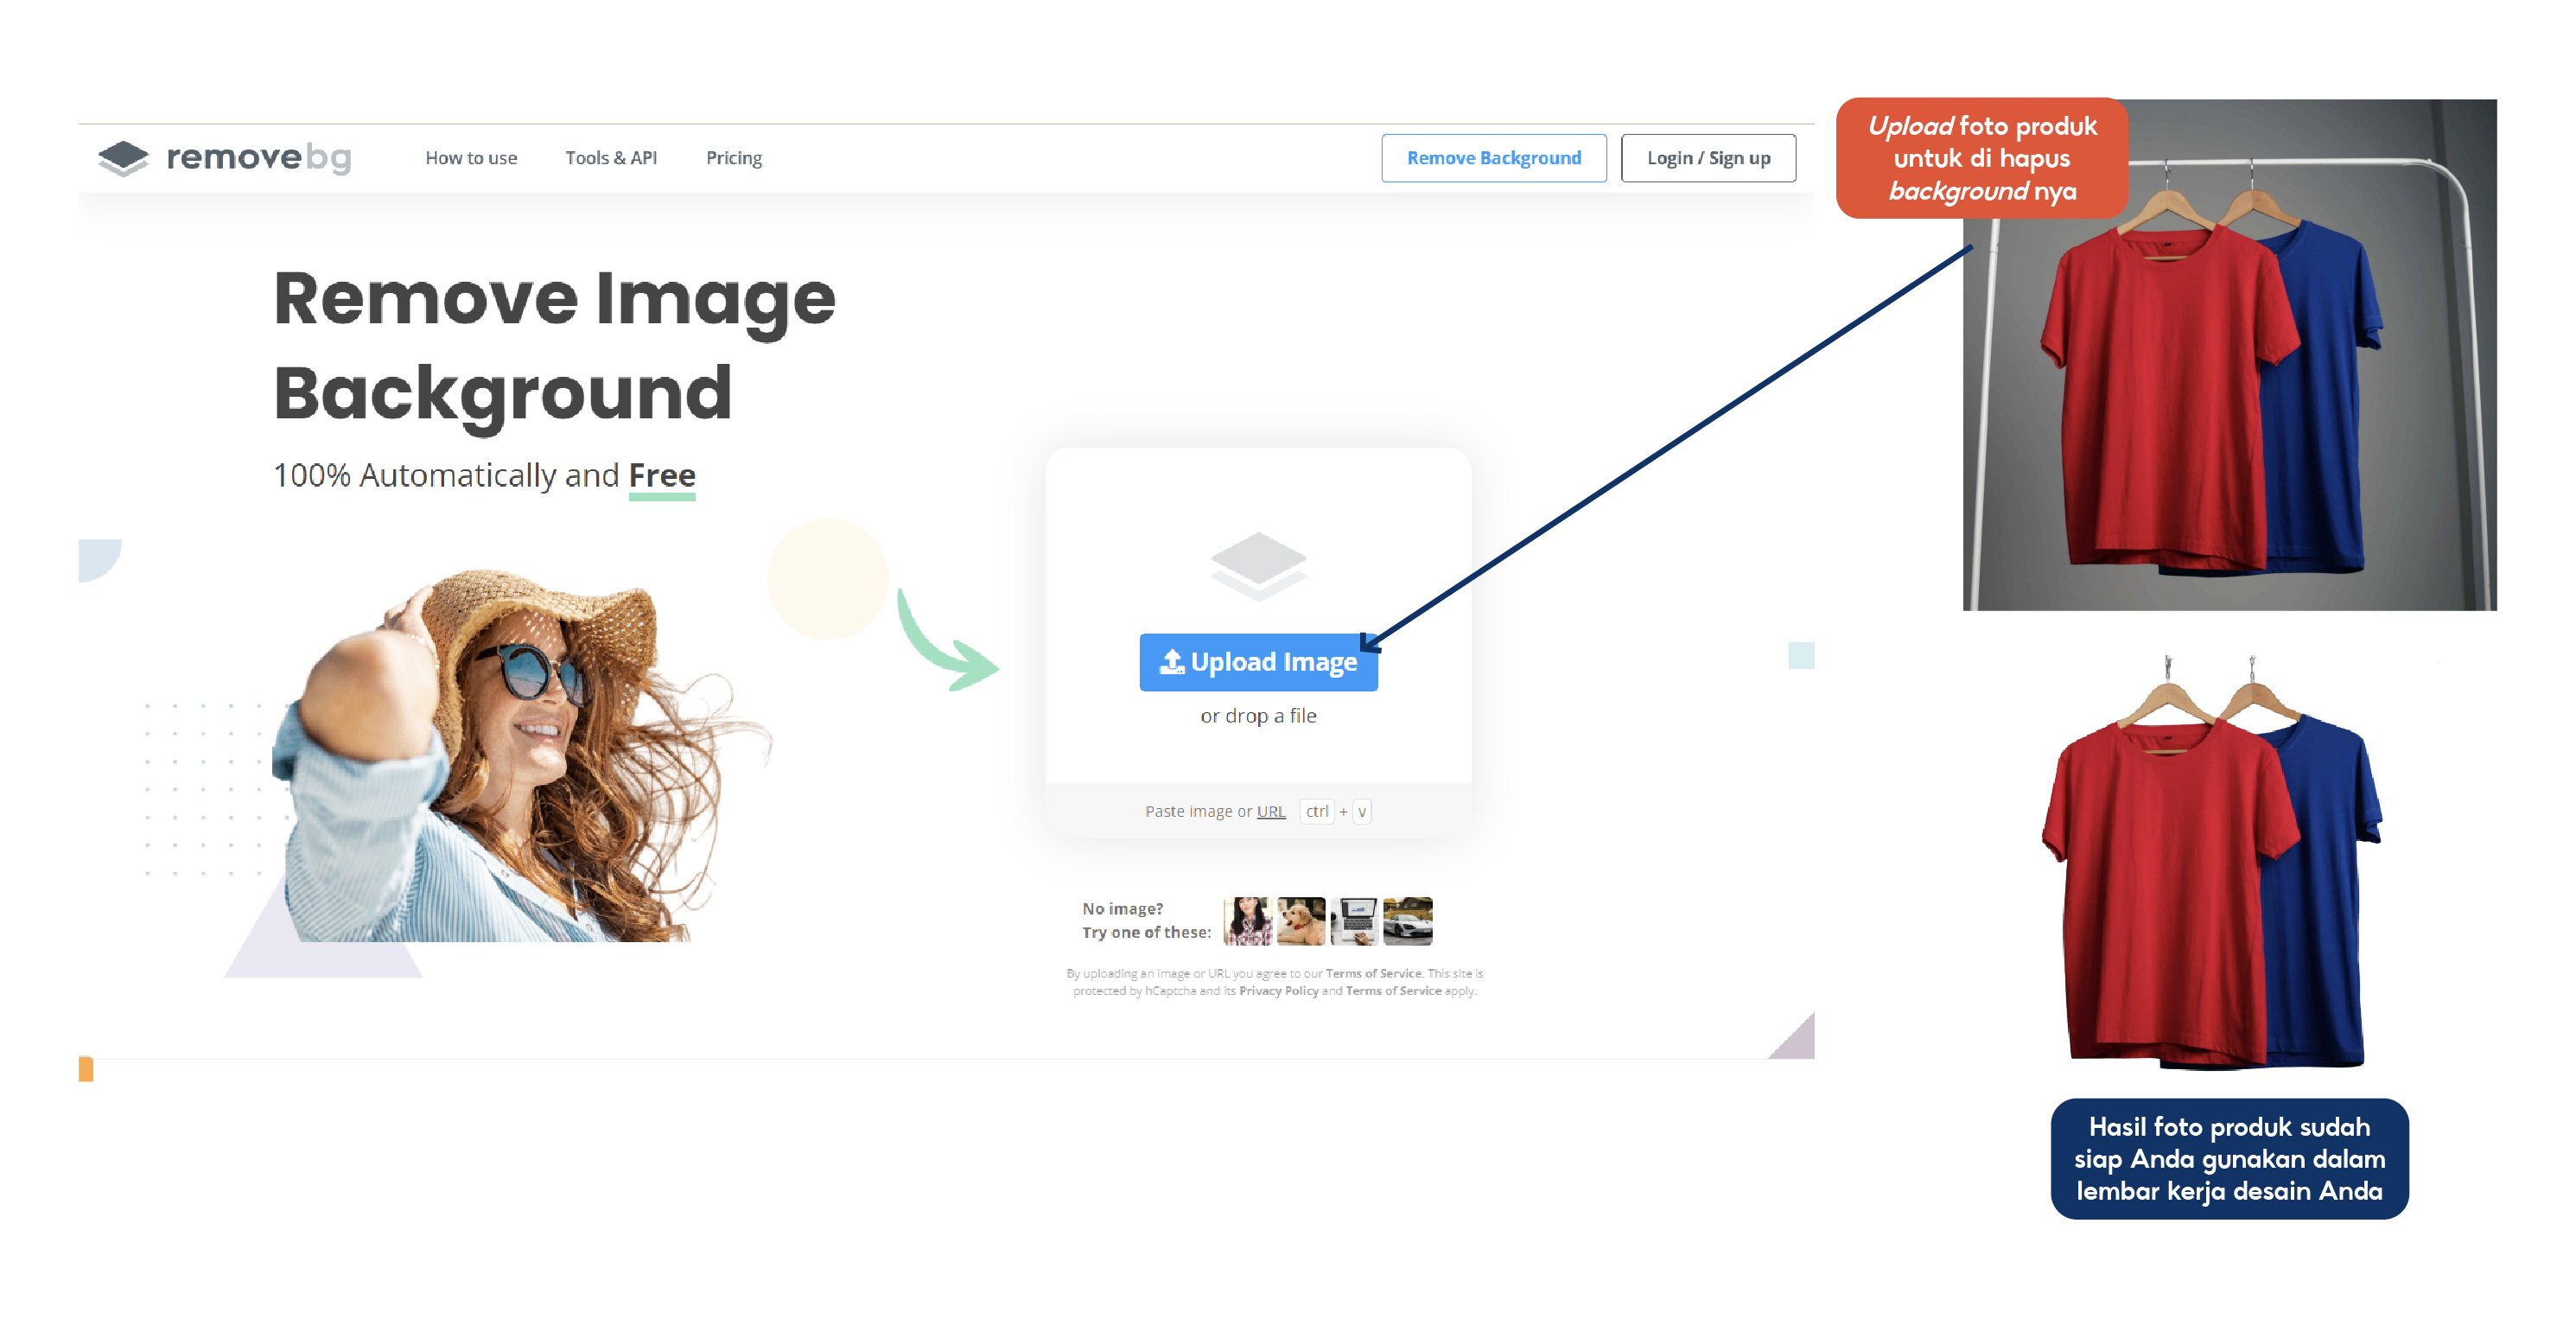The width and height of the screenshot is (2576, 1319).
Task: Select the second sample image thumbnail
Action: click(1303, 922)
